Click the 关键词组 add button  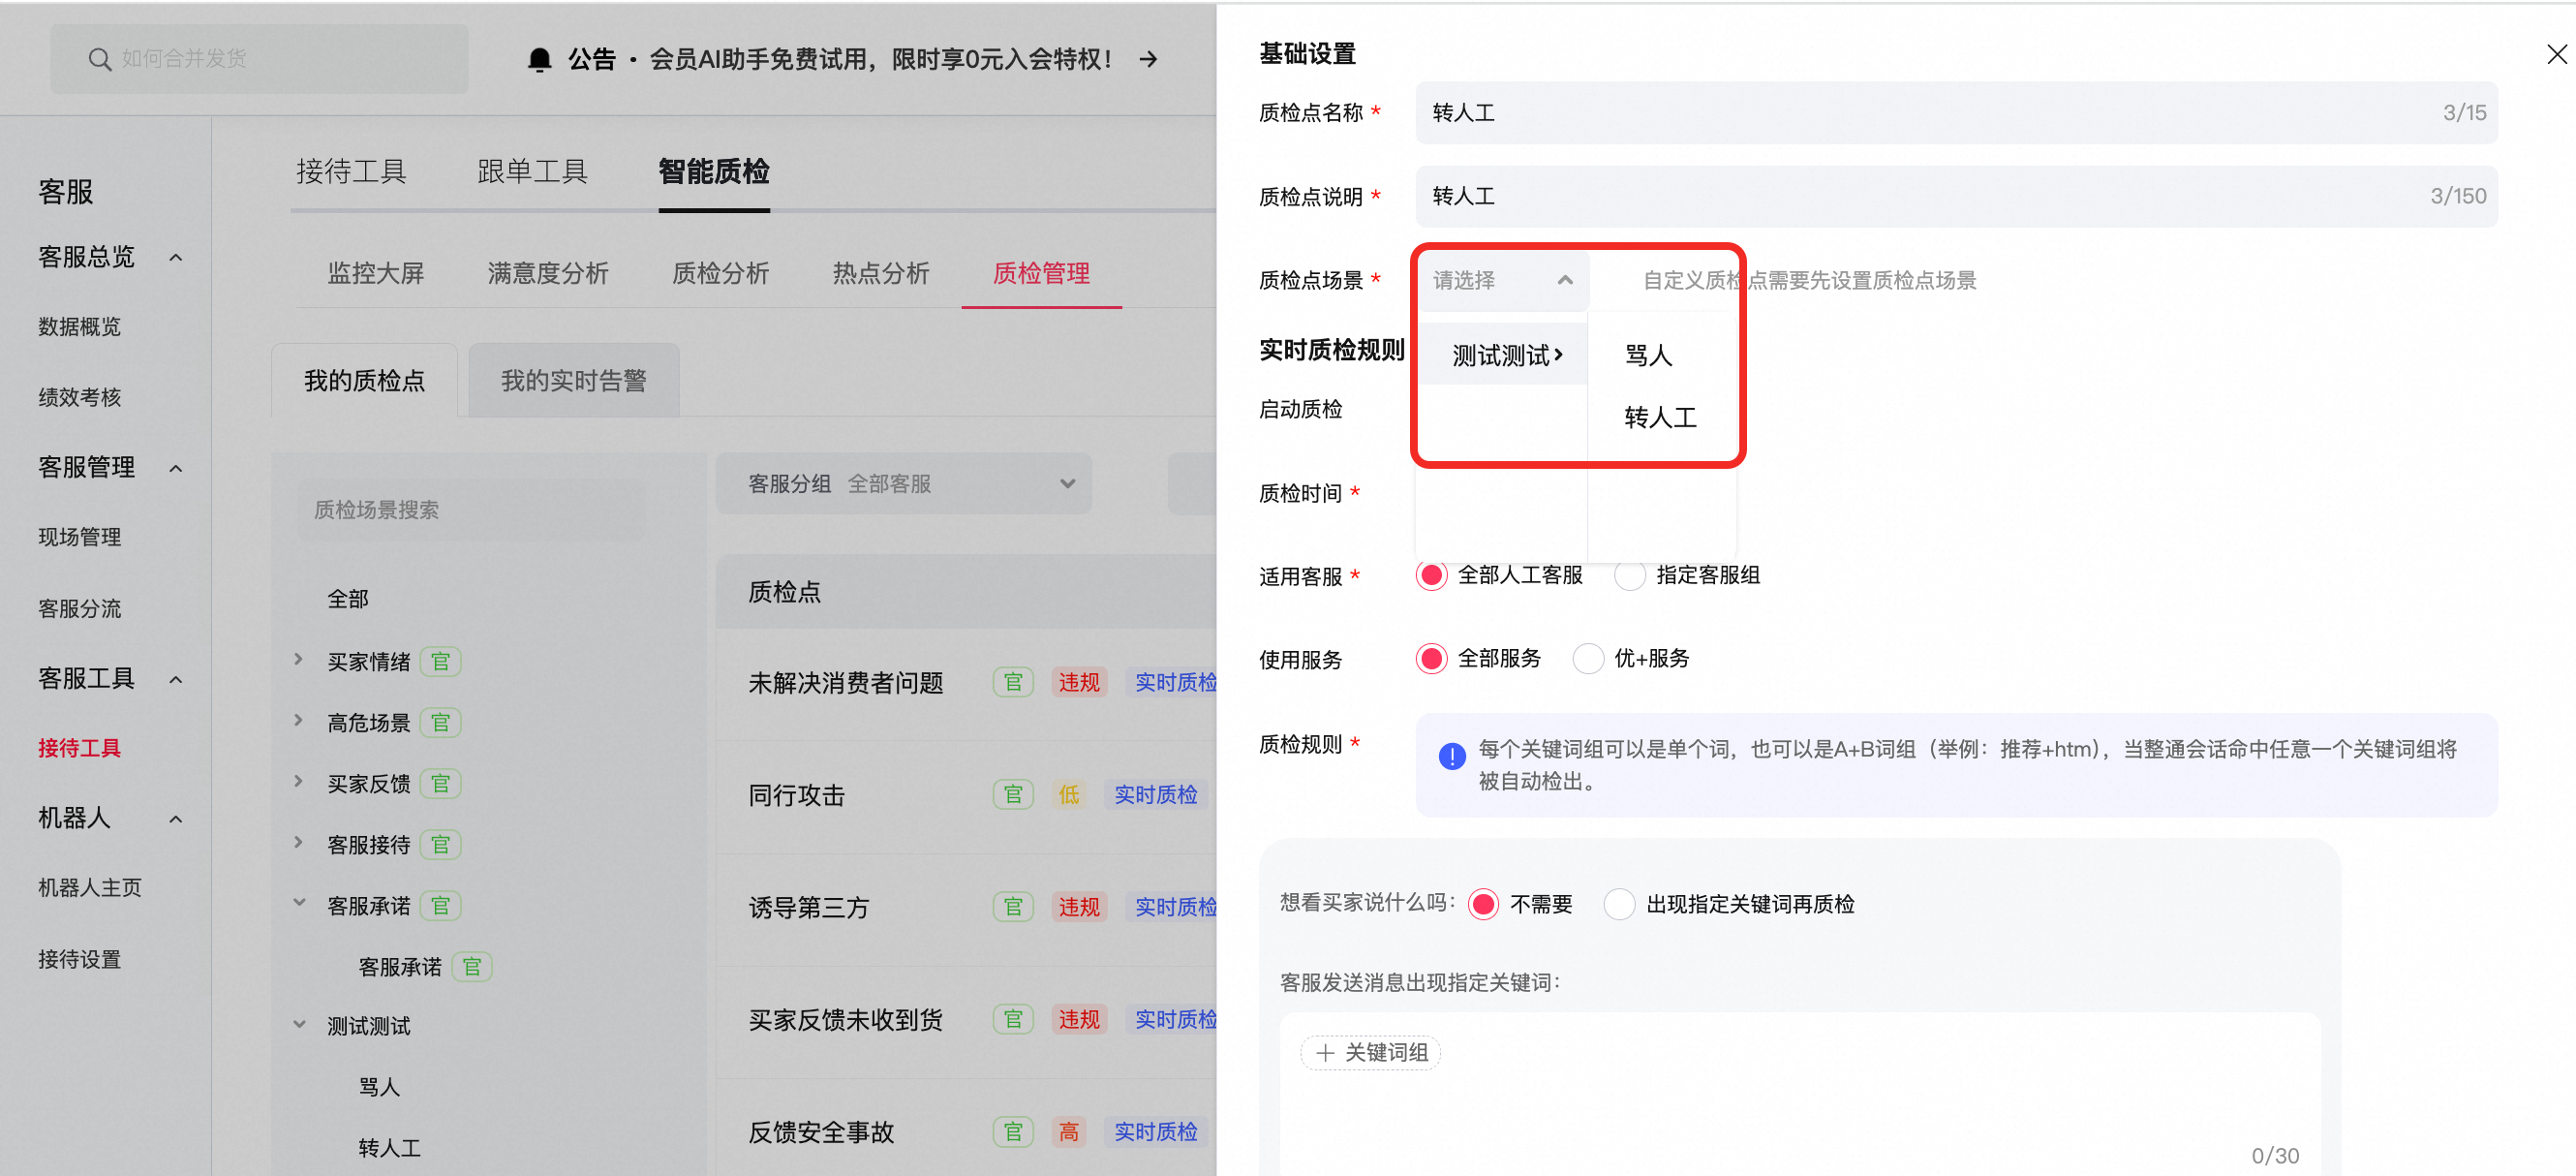pyautogui.click(x=1370, y=1052)
